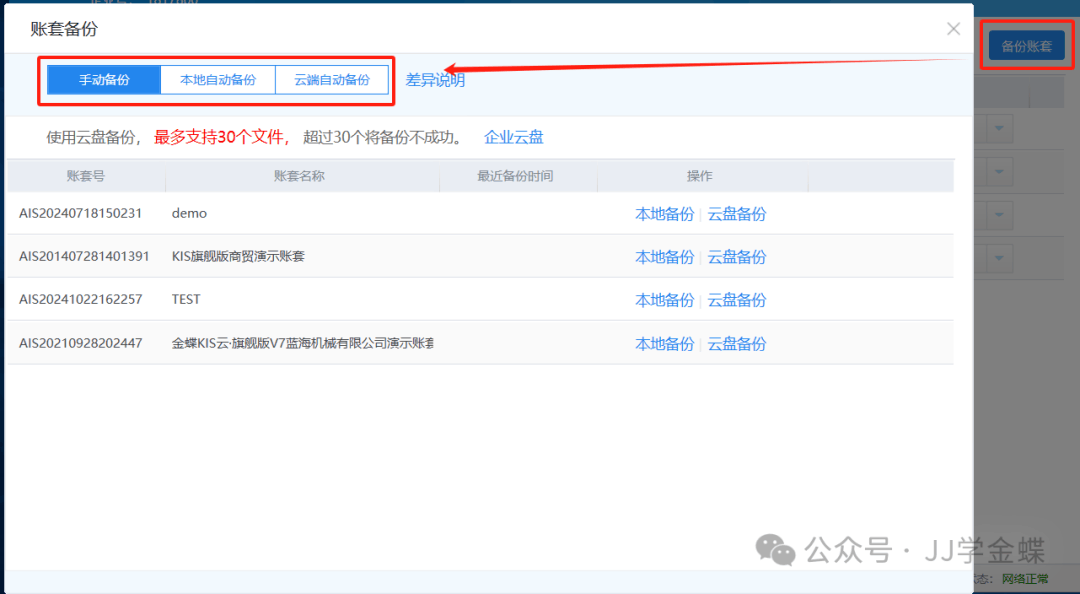Run 本地备份 for the TEST account set

[664, 300]
